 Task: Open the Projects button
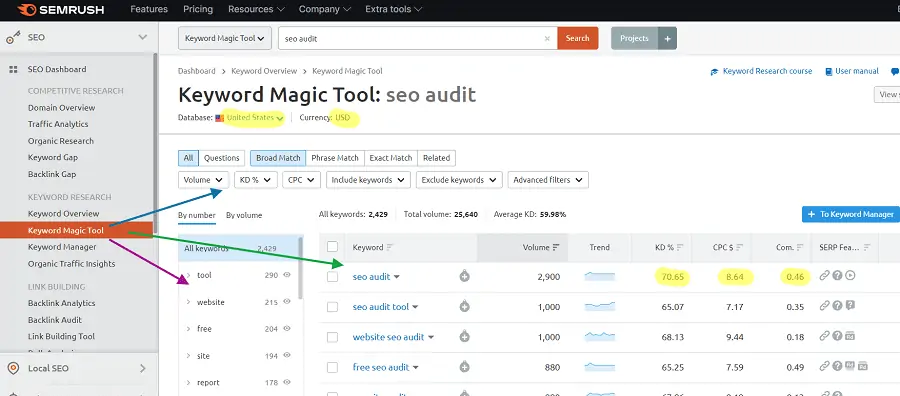tap(634, 38)
